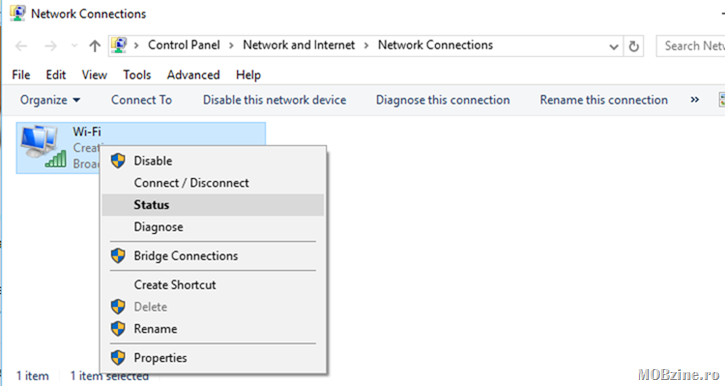Click the shield icon next to Disable
The height and width of the screenshot is (386, 725).
click(118, 161)
